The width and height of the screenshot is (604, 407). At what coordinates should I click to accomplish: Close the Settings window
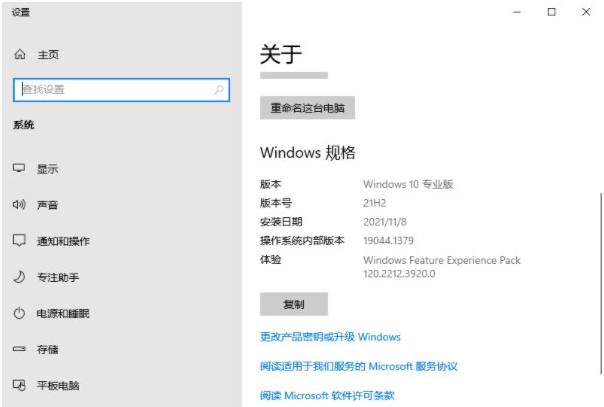pos(586,12)
